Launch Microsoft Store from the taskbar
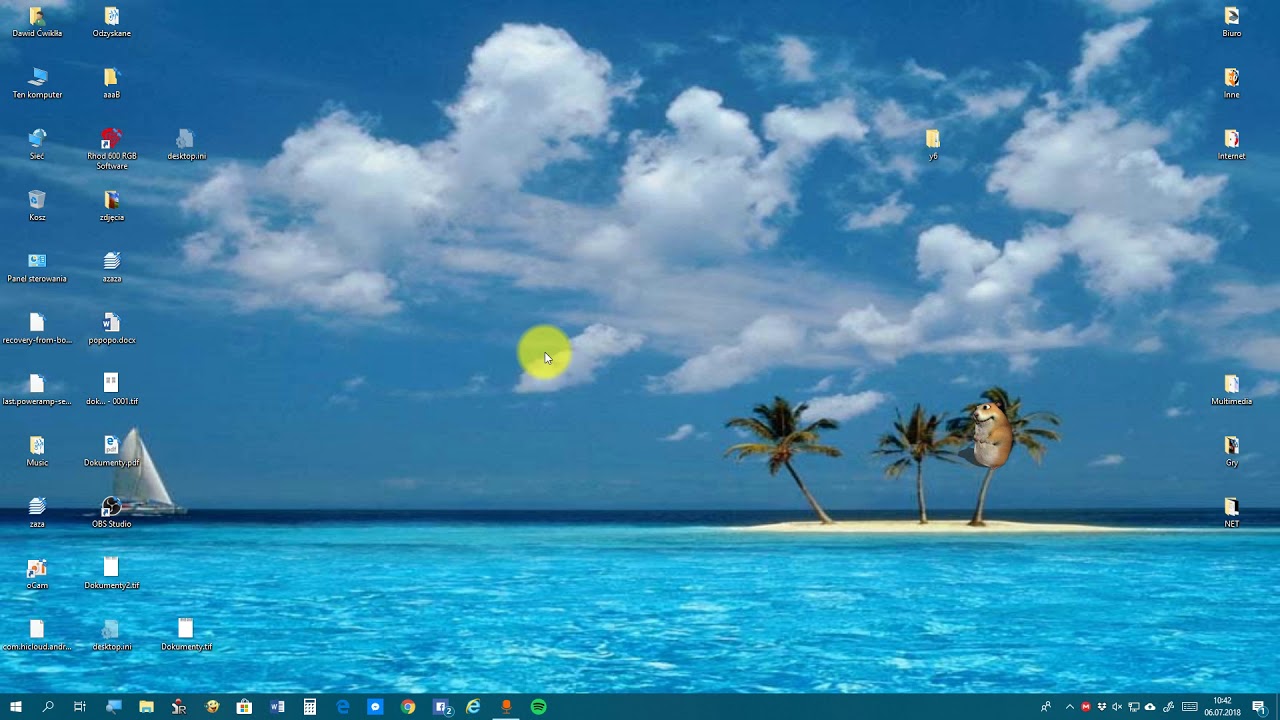 pyautogui.click(x=244, y=707)
